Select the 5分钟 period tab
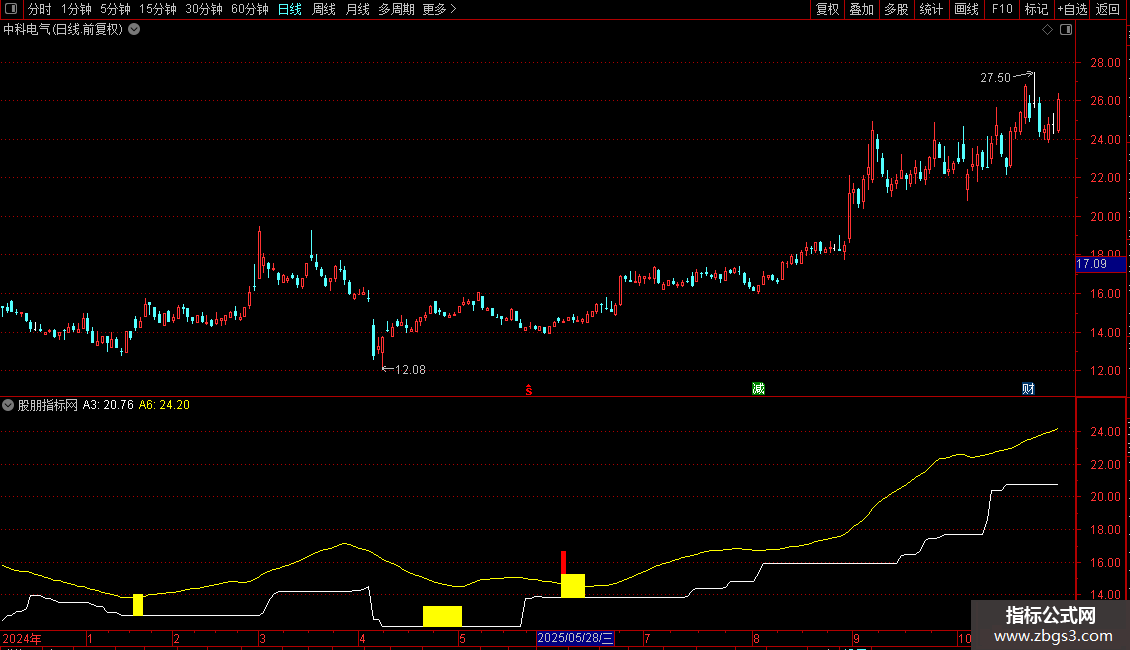Viewport: 1130px width, 650px height. [x=115, y=9]
